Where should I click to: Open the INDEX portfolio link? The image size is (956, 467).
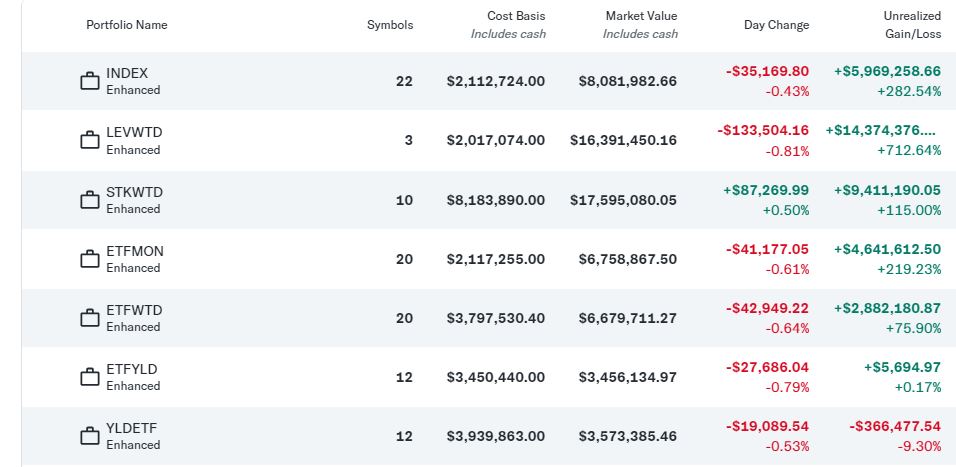pos(127,73)
